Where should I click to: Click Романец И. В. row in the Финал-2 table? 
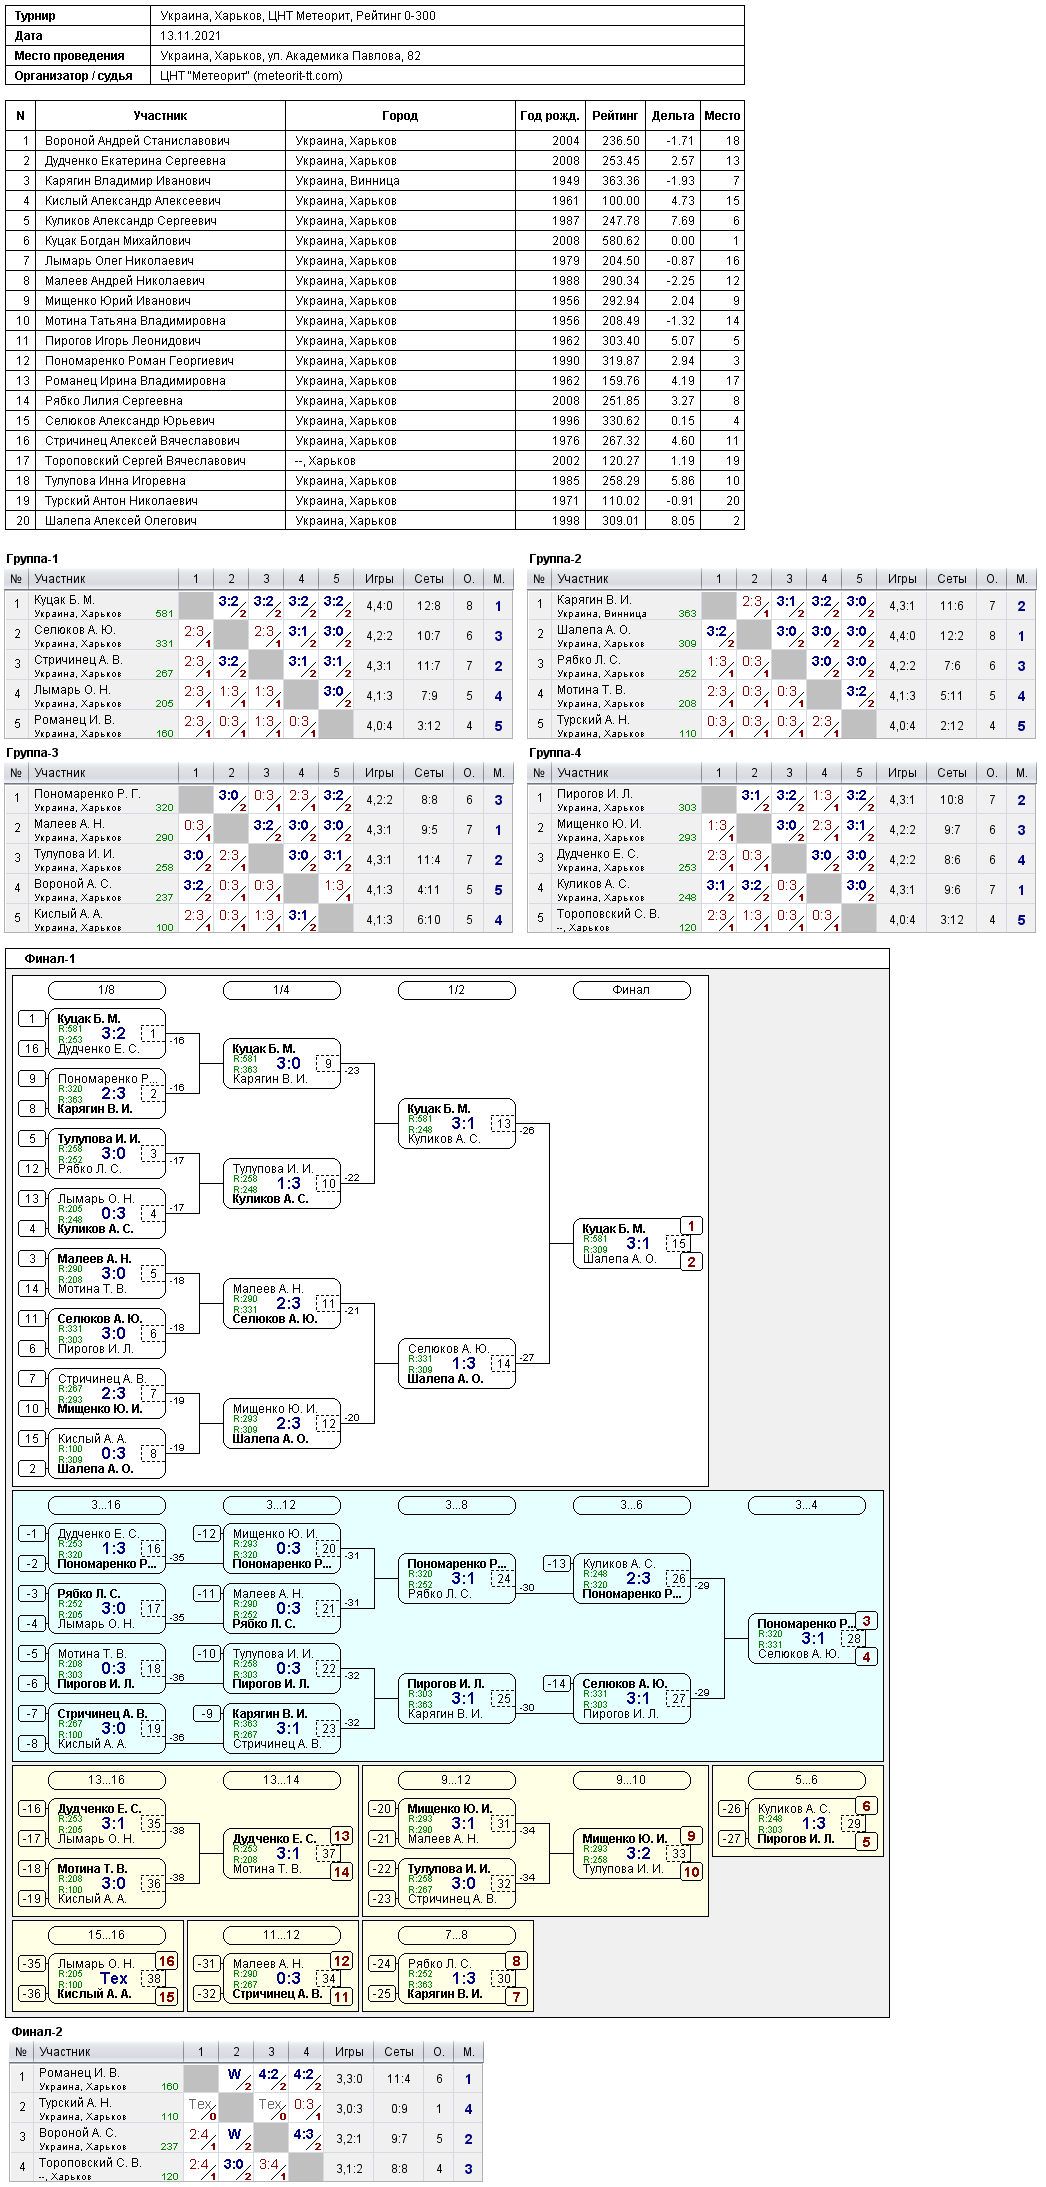(247, 2078)
